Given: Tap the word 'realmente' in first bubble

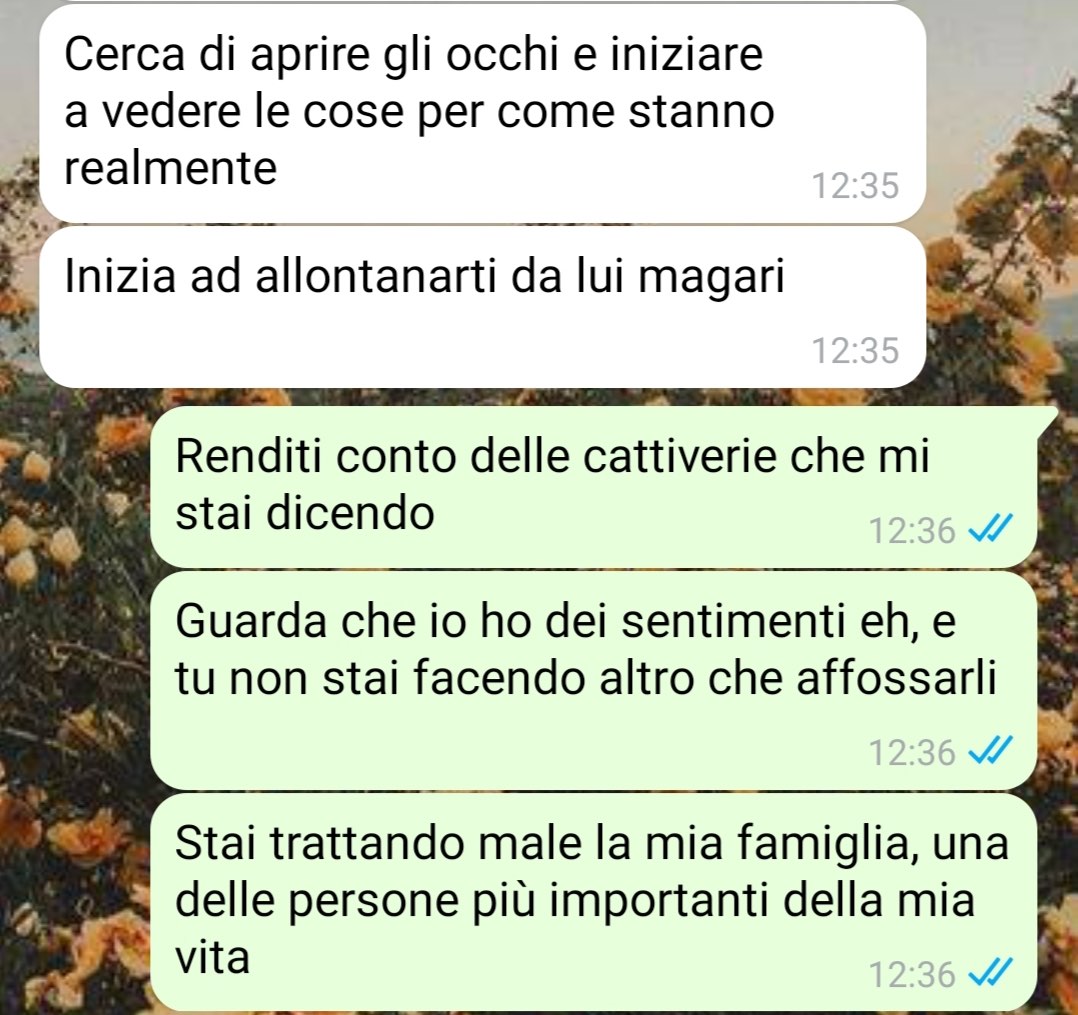Looking at the screenshot, I should click(x=170, y=167).
